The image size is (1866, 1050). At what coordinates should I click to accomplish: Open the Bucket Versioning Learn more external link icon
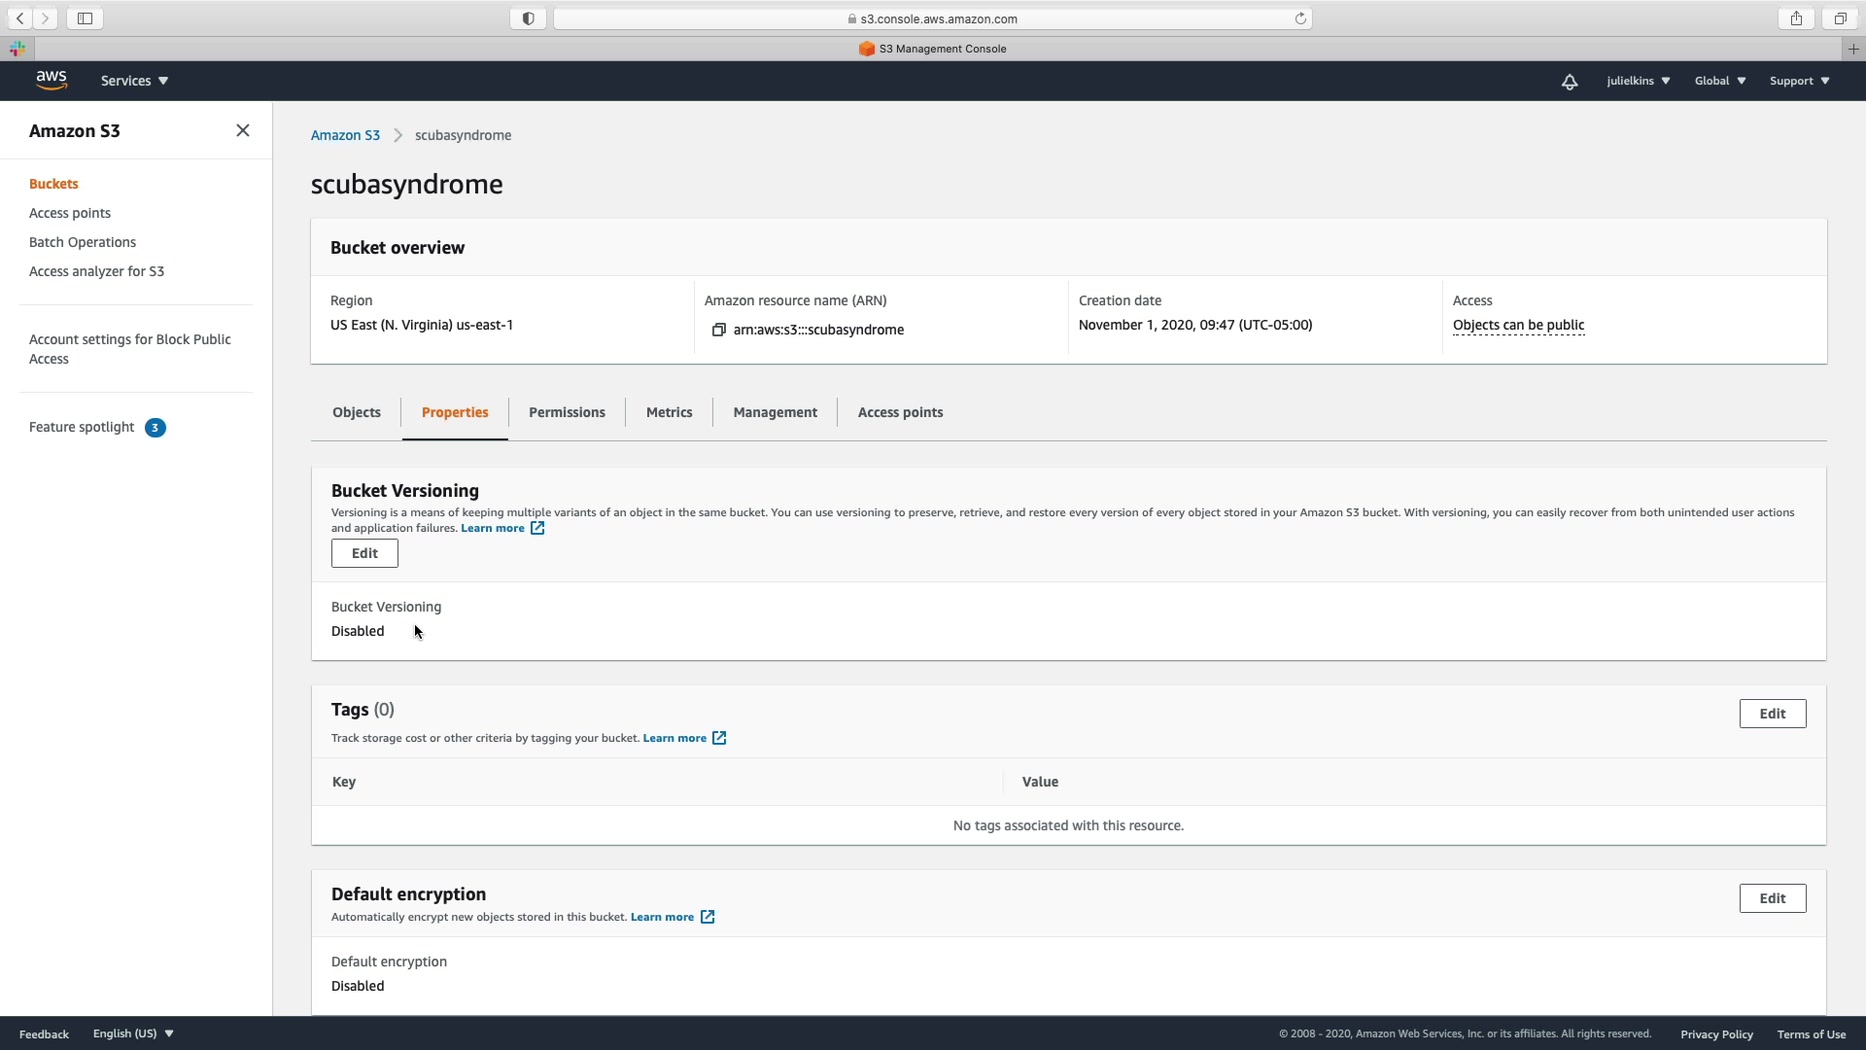tap(537, 528)
